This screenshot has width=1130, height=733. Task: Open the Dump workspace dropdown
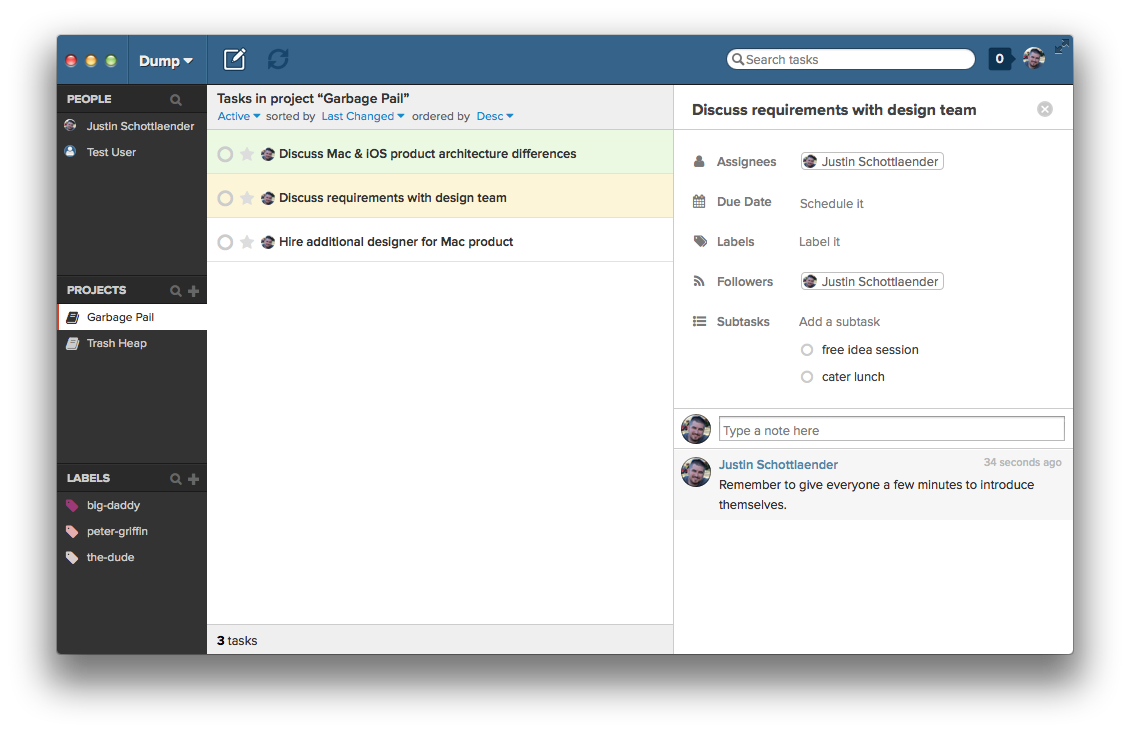coord(166,61)
